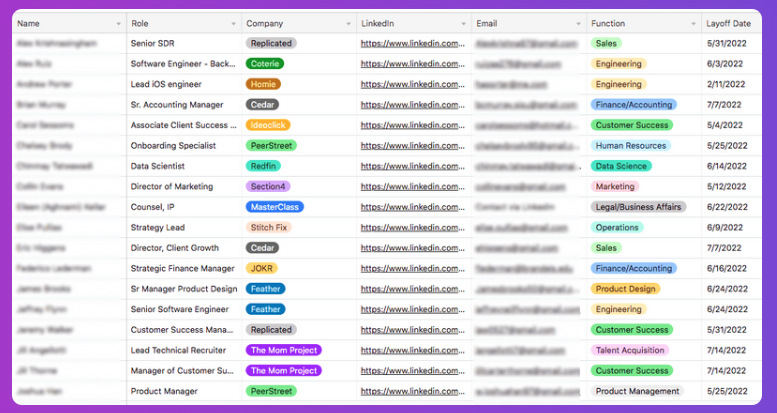Open LinkedIn link in Lead Technical Recruiter row

point(413,350)
